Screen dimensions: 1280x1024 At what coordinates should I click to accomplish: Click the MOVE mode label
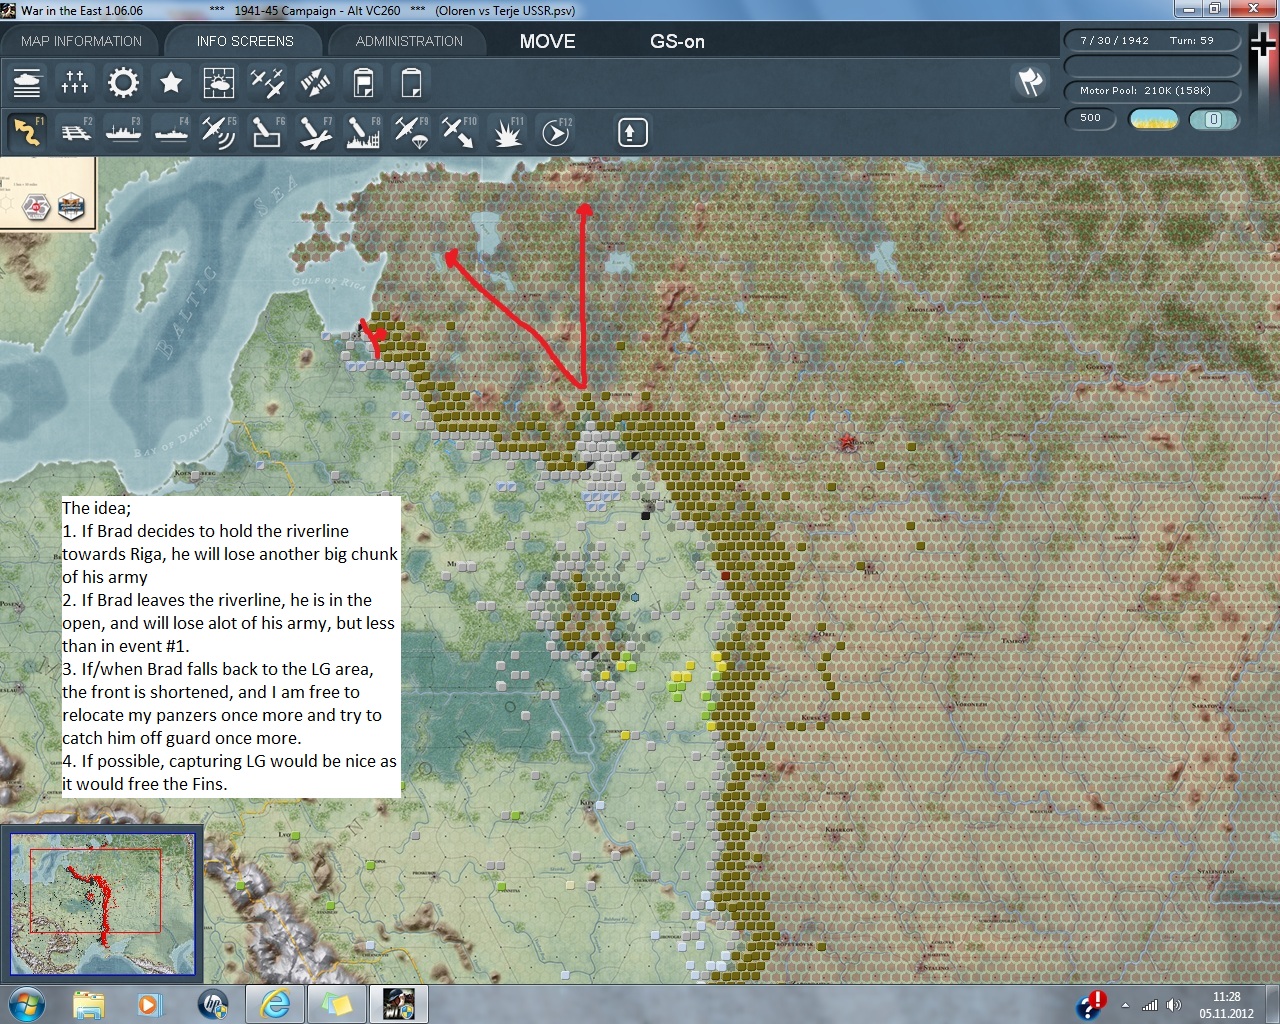tap(548, 41)
